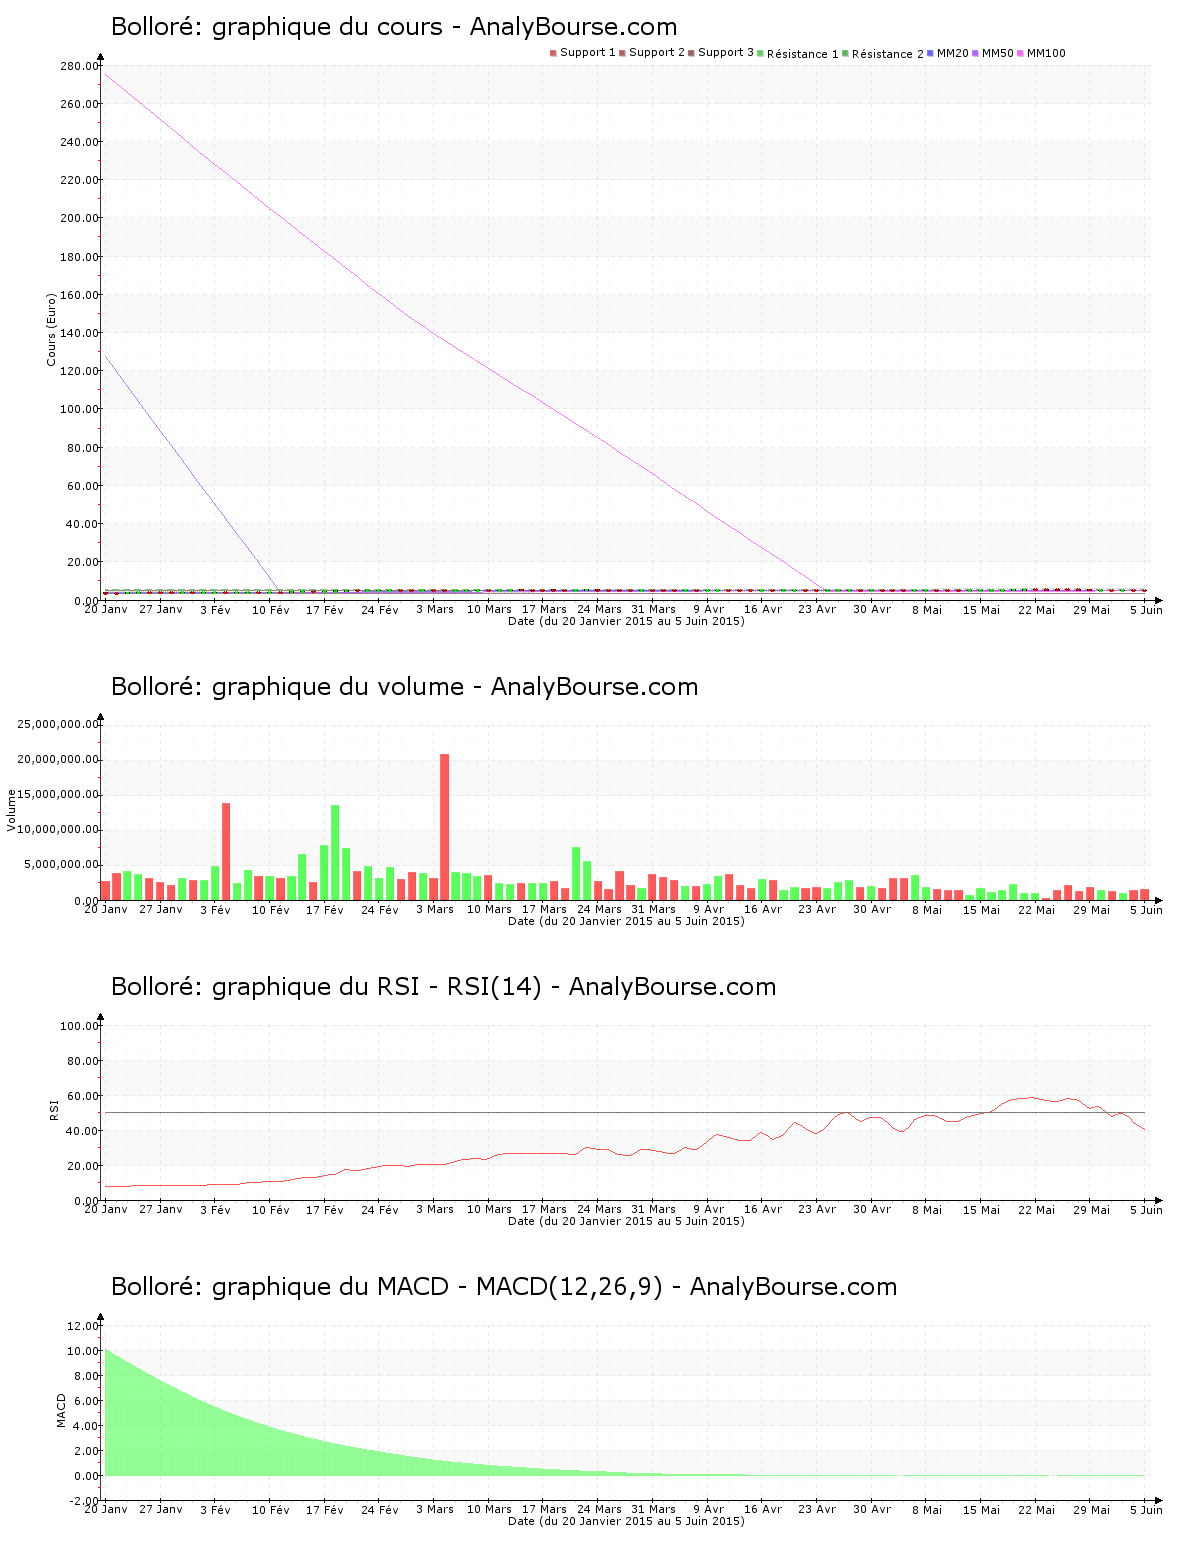Click the Résistance 1 legend entry
Image resolution: width=1200 pixels, height=1550 pixels.
point(798,54)
